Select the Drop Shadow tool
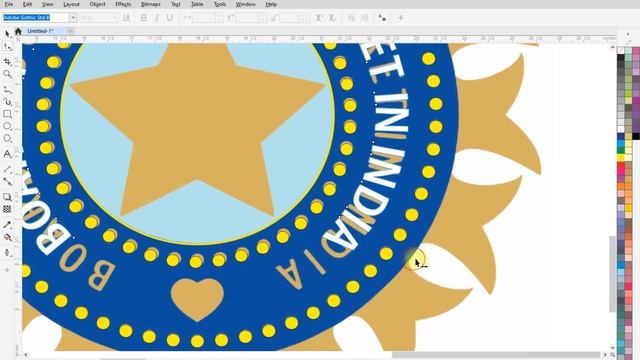 pos(7,197)
